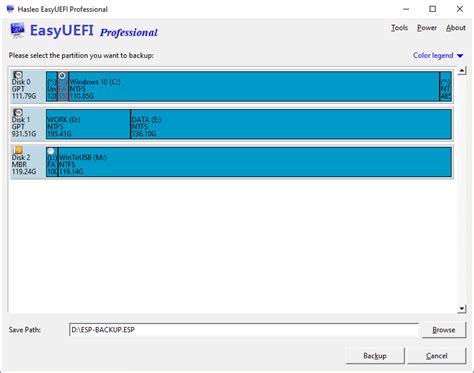
Task: Click the Backup button
Action: (x=375, y=356)
